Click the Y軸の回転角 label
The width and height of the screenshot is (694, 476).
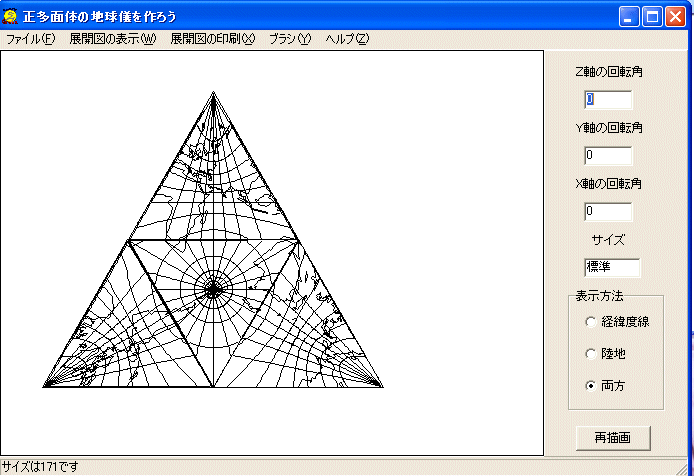pos(609,128)
